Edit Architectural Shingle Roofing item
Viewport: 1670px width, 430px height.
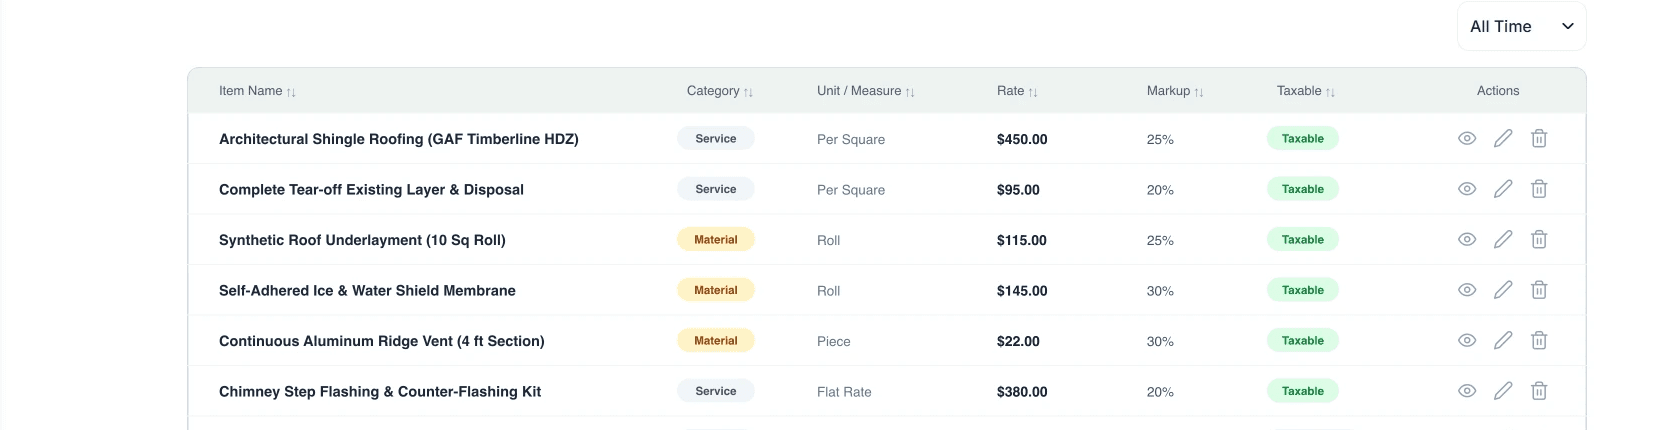coord(1503,139)
